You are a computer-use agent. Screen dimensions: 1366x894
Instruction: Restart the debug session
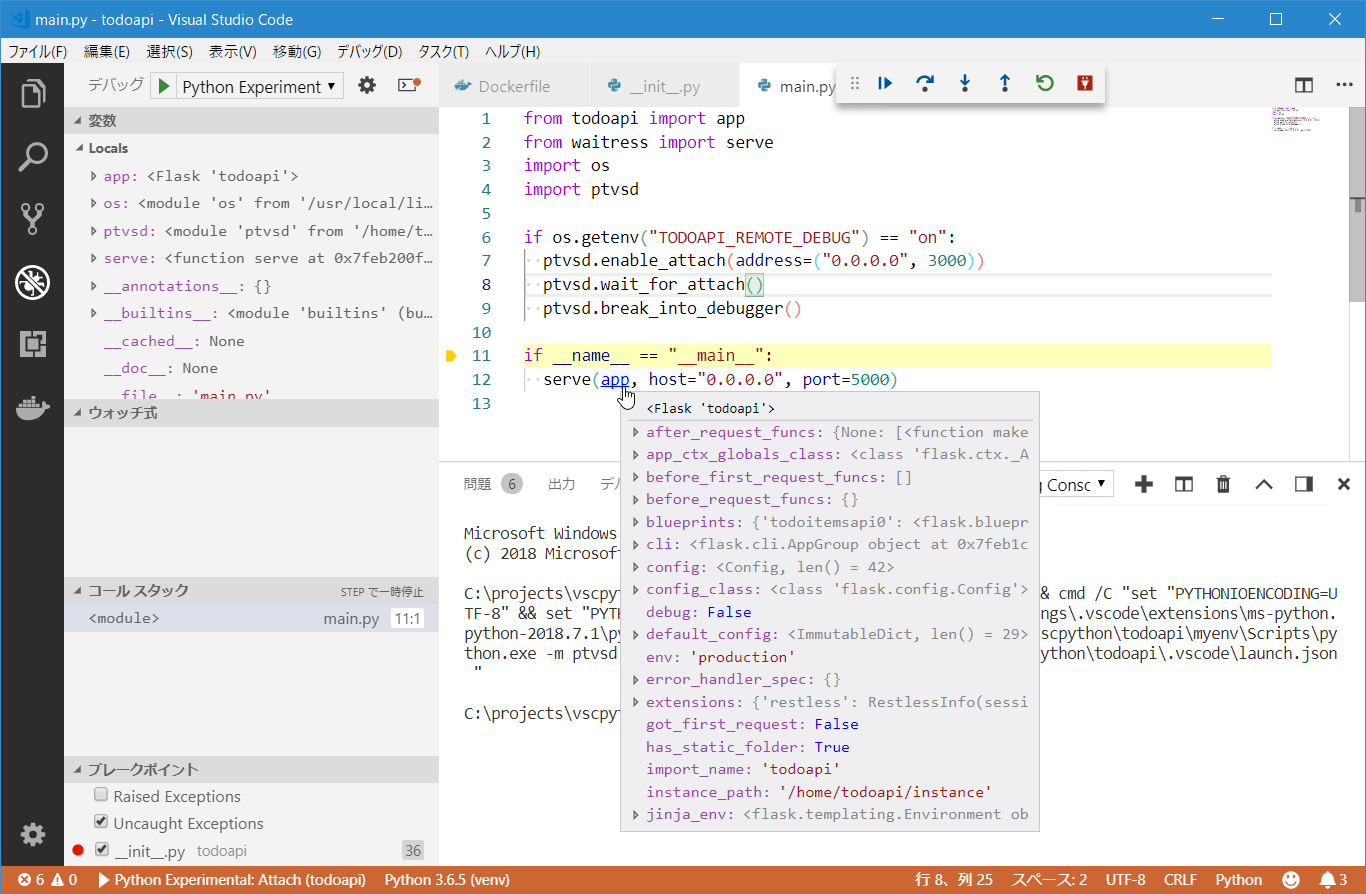click(x=1044, y=84)
